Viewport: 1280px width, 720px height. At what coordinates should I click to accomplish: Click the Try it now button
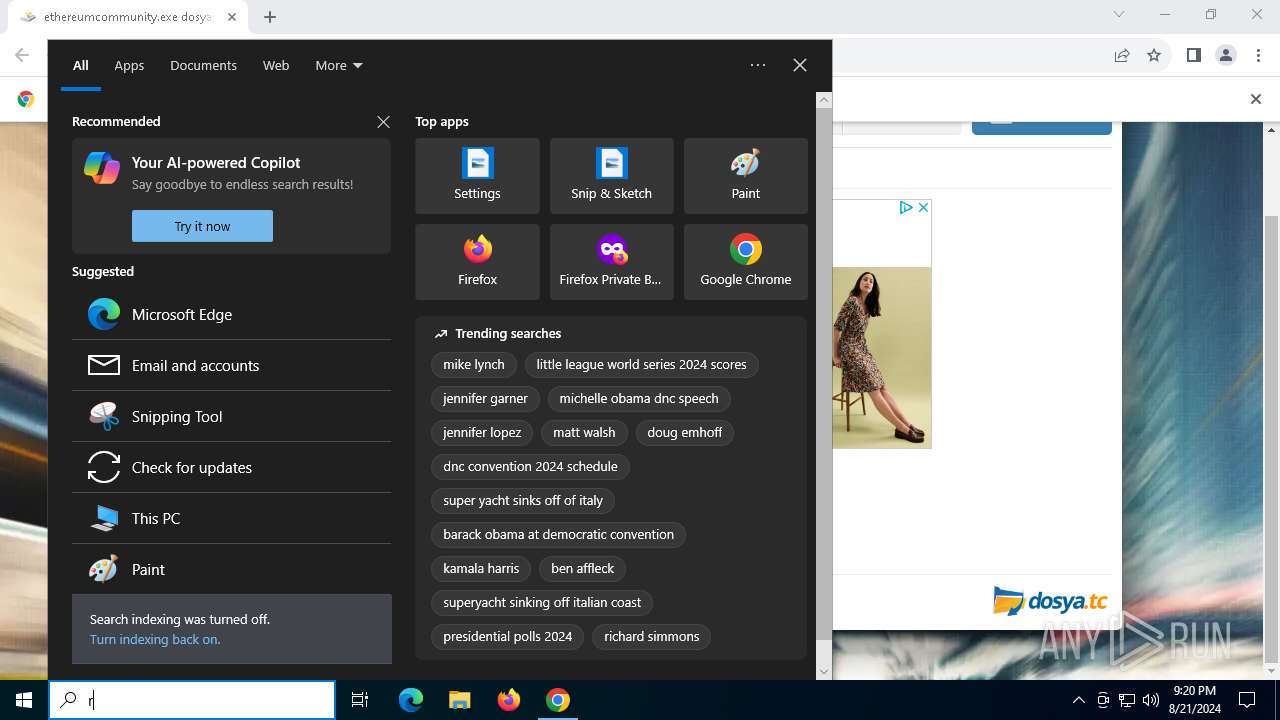[202, 226]
